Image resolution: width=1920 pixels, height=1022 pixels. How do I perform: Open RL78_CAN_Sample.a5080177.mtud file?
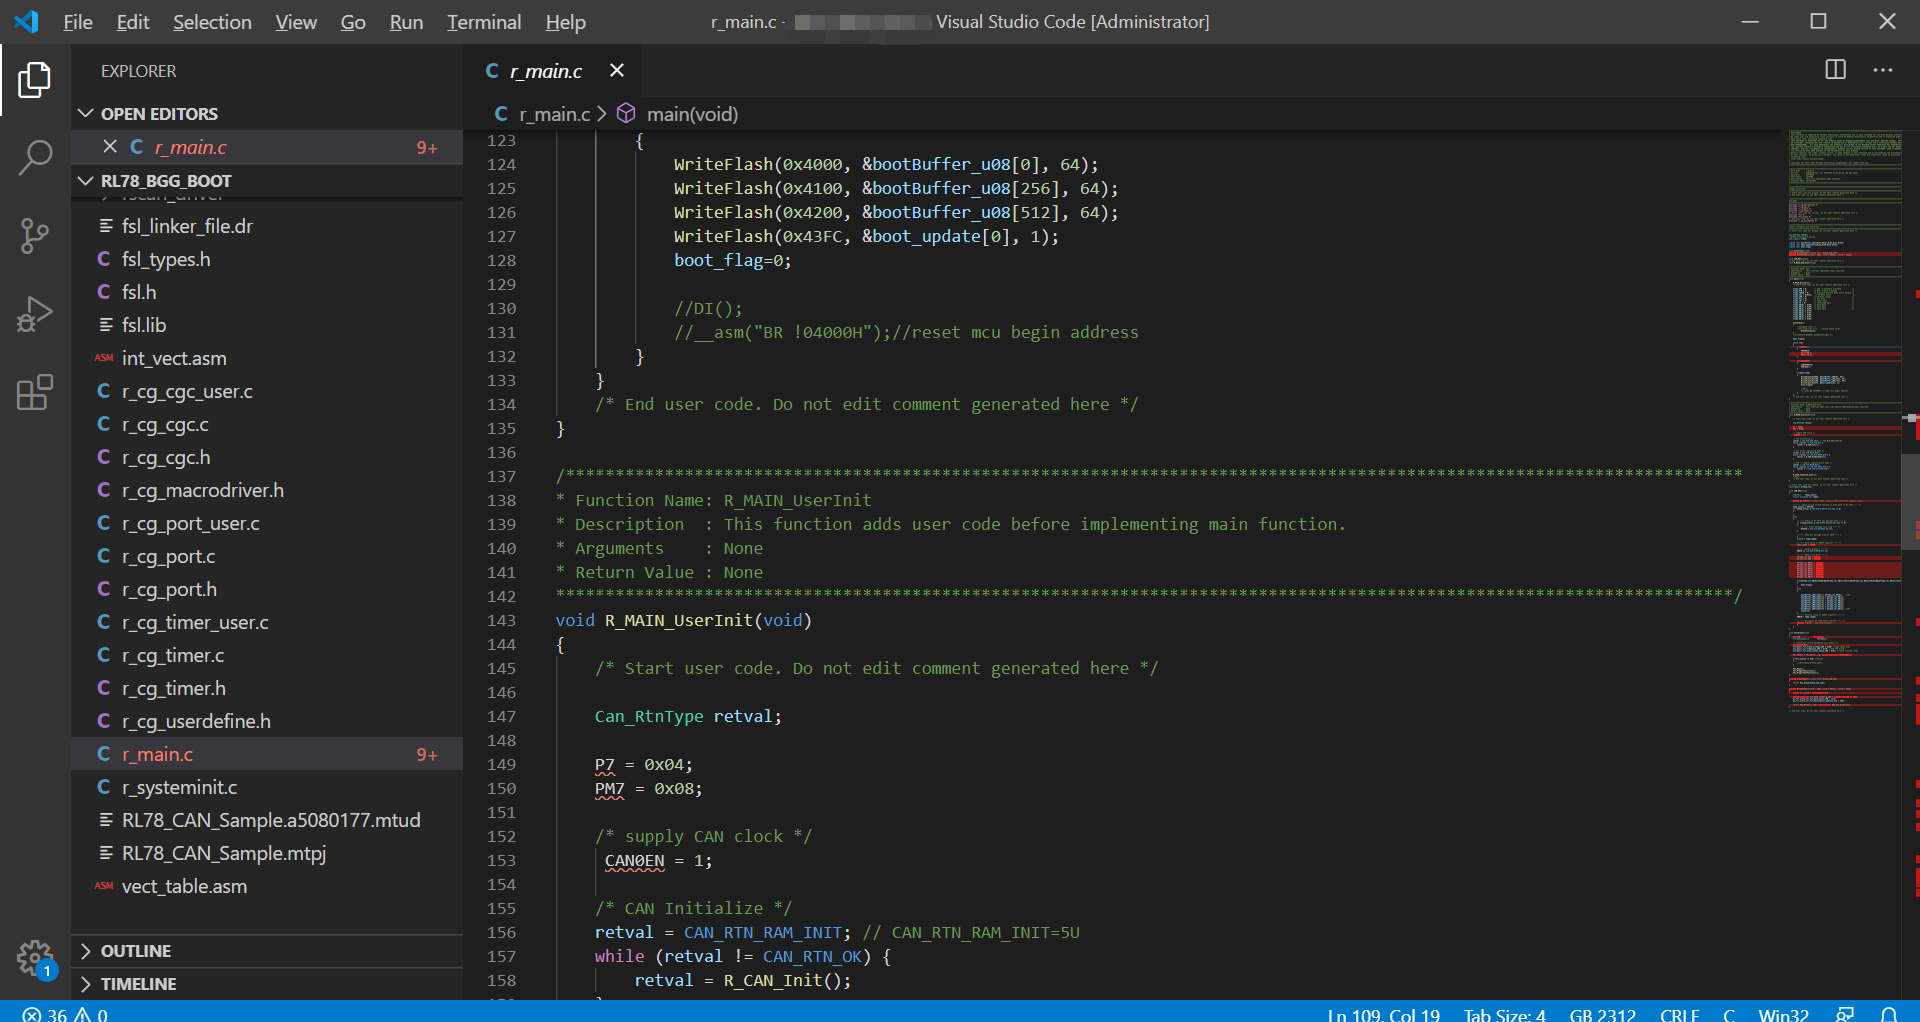[267, 820]
